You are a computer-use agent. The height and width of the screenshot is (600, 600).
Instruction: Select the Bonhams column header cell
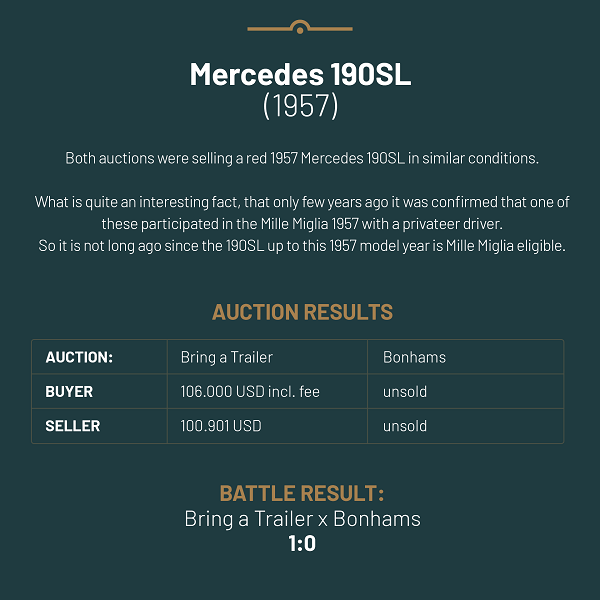click(465, 357)
